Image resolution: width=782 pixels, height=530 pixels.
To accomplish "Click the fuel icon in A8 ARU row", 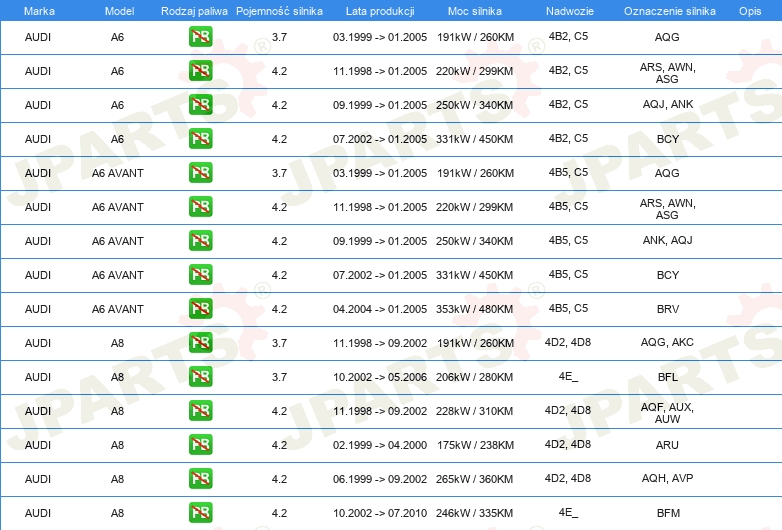I will point(200,444).
